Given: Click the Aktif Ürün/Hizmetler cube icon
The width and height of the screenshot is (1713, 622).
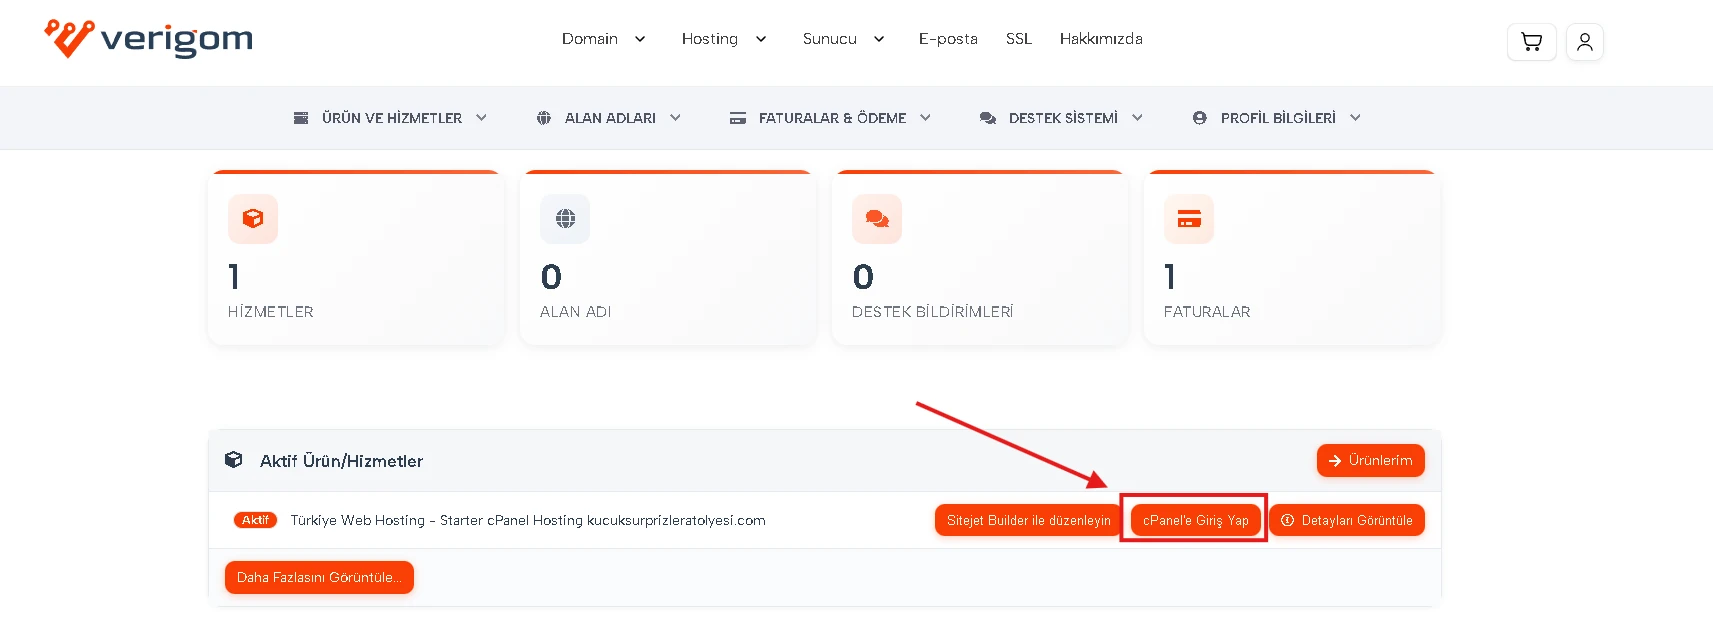Looking at the screenshot, I should coord(234,460).
